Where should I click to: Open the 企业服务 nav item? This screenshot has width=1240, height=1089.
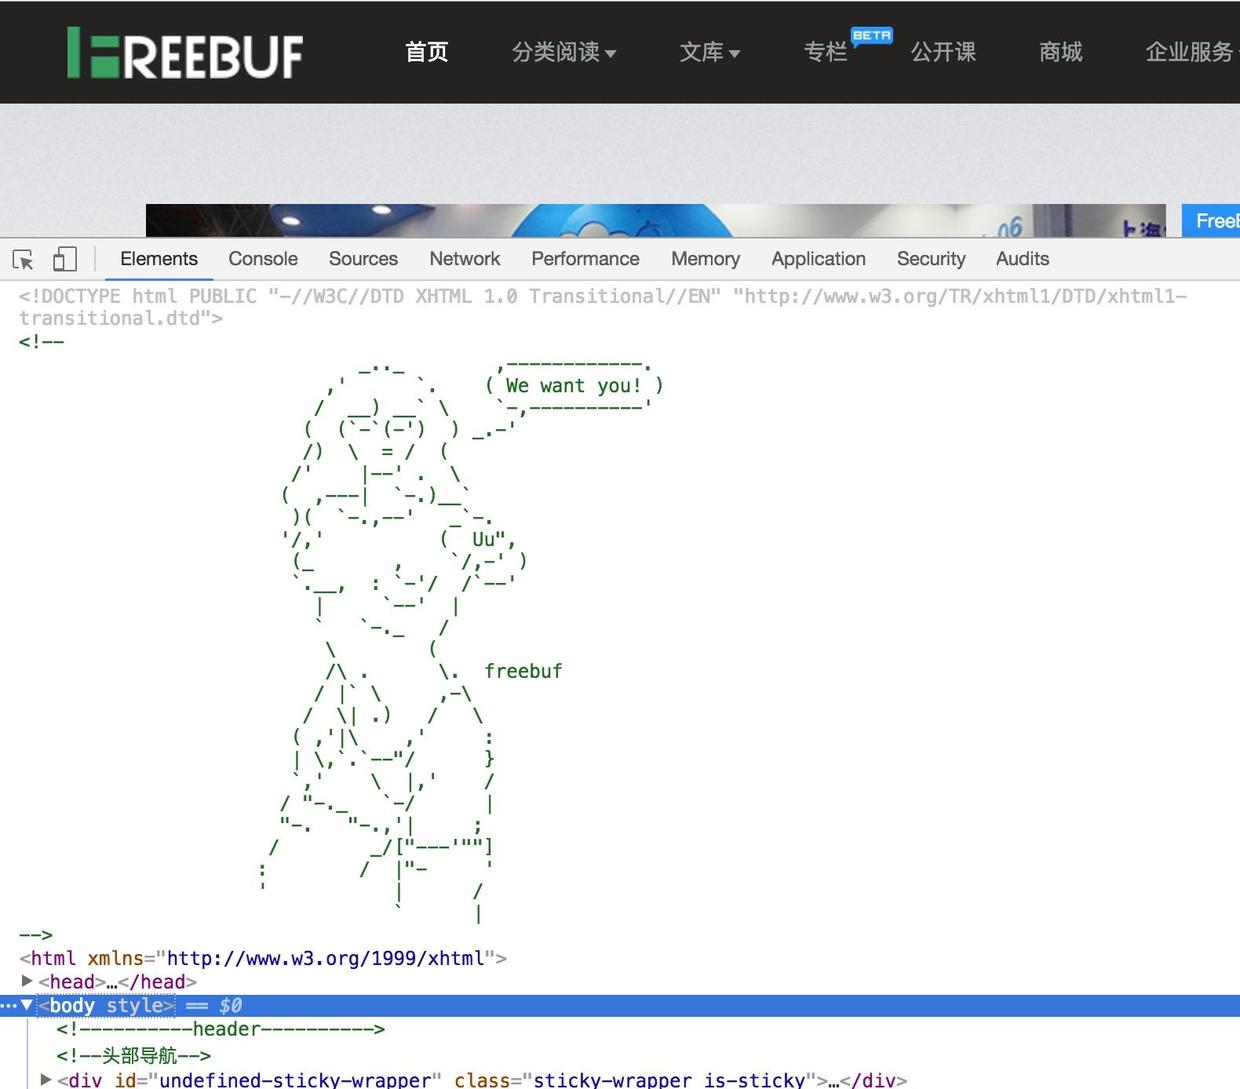[x=1190, y=52]
